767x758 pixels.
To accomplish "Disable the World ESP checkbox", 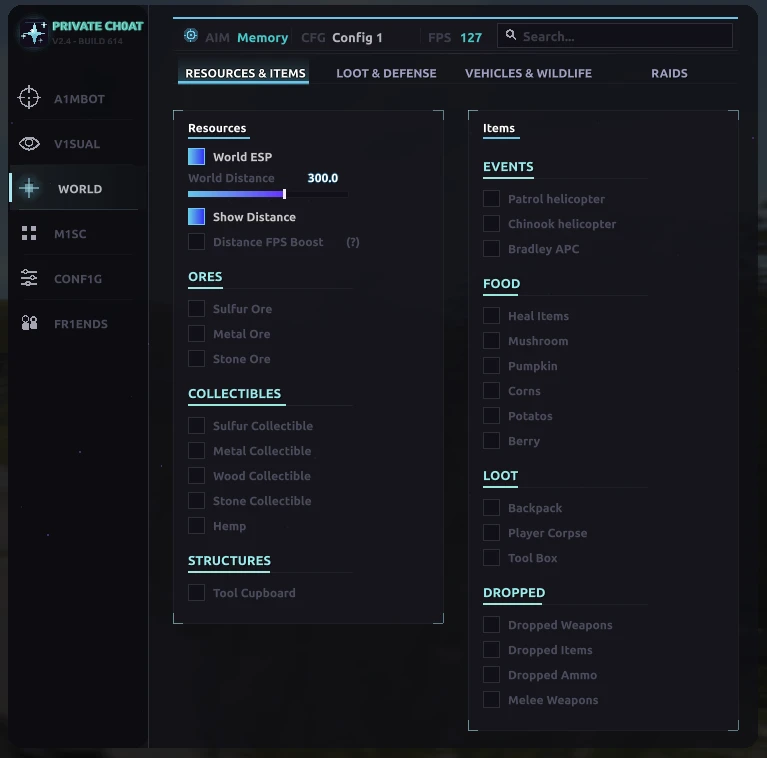I will click(x=197, y=156).
